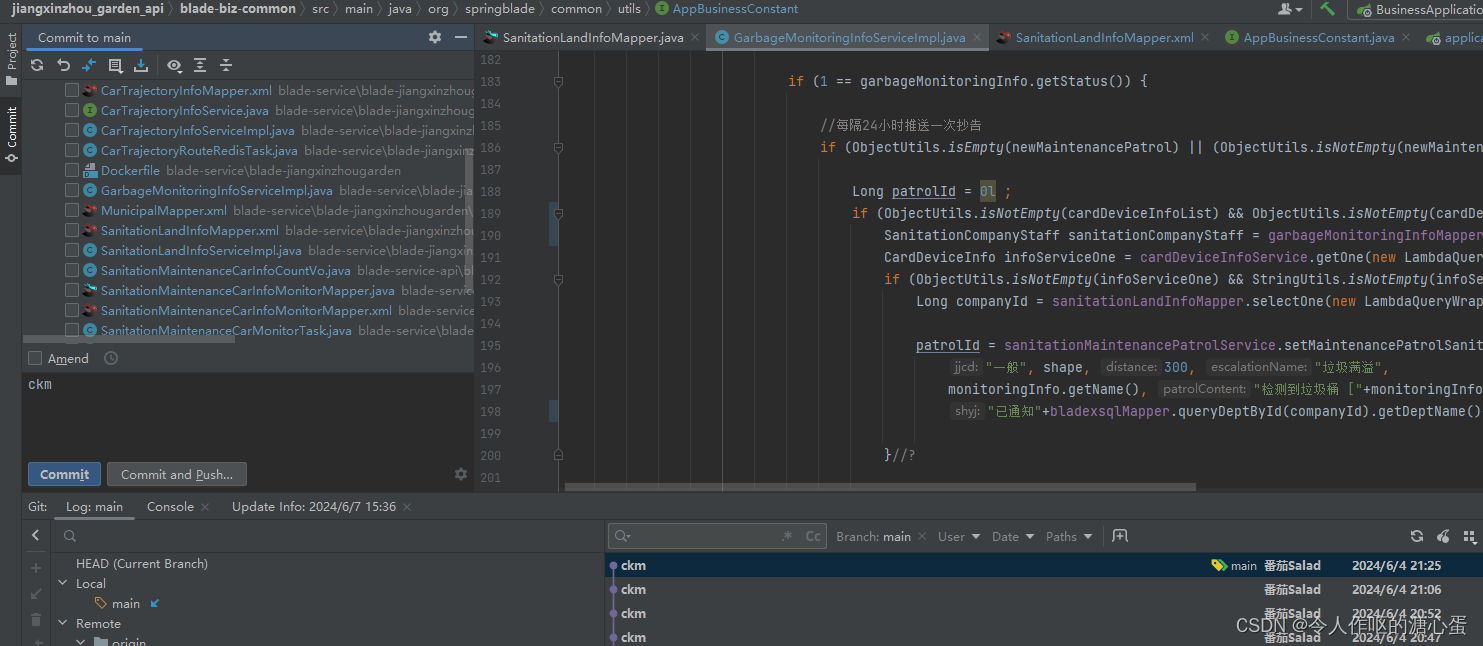The width and height of the screenshot is (1483, 646).
Task: Click the Build project hammer icon
Action: tap(1328, 9)
